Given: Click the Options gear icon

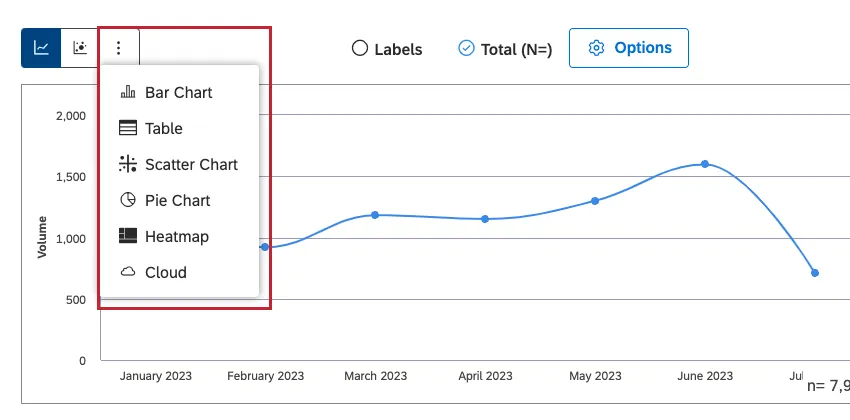Looking at the screenshot, I should pyautogui.click(x=597, y=48).
